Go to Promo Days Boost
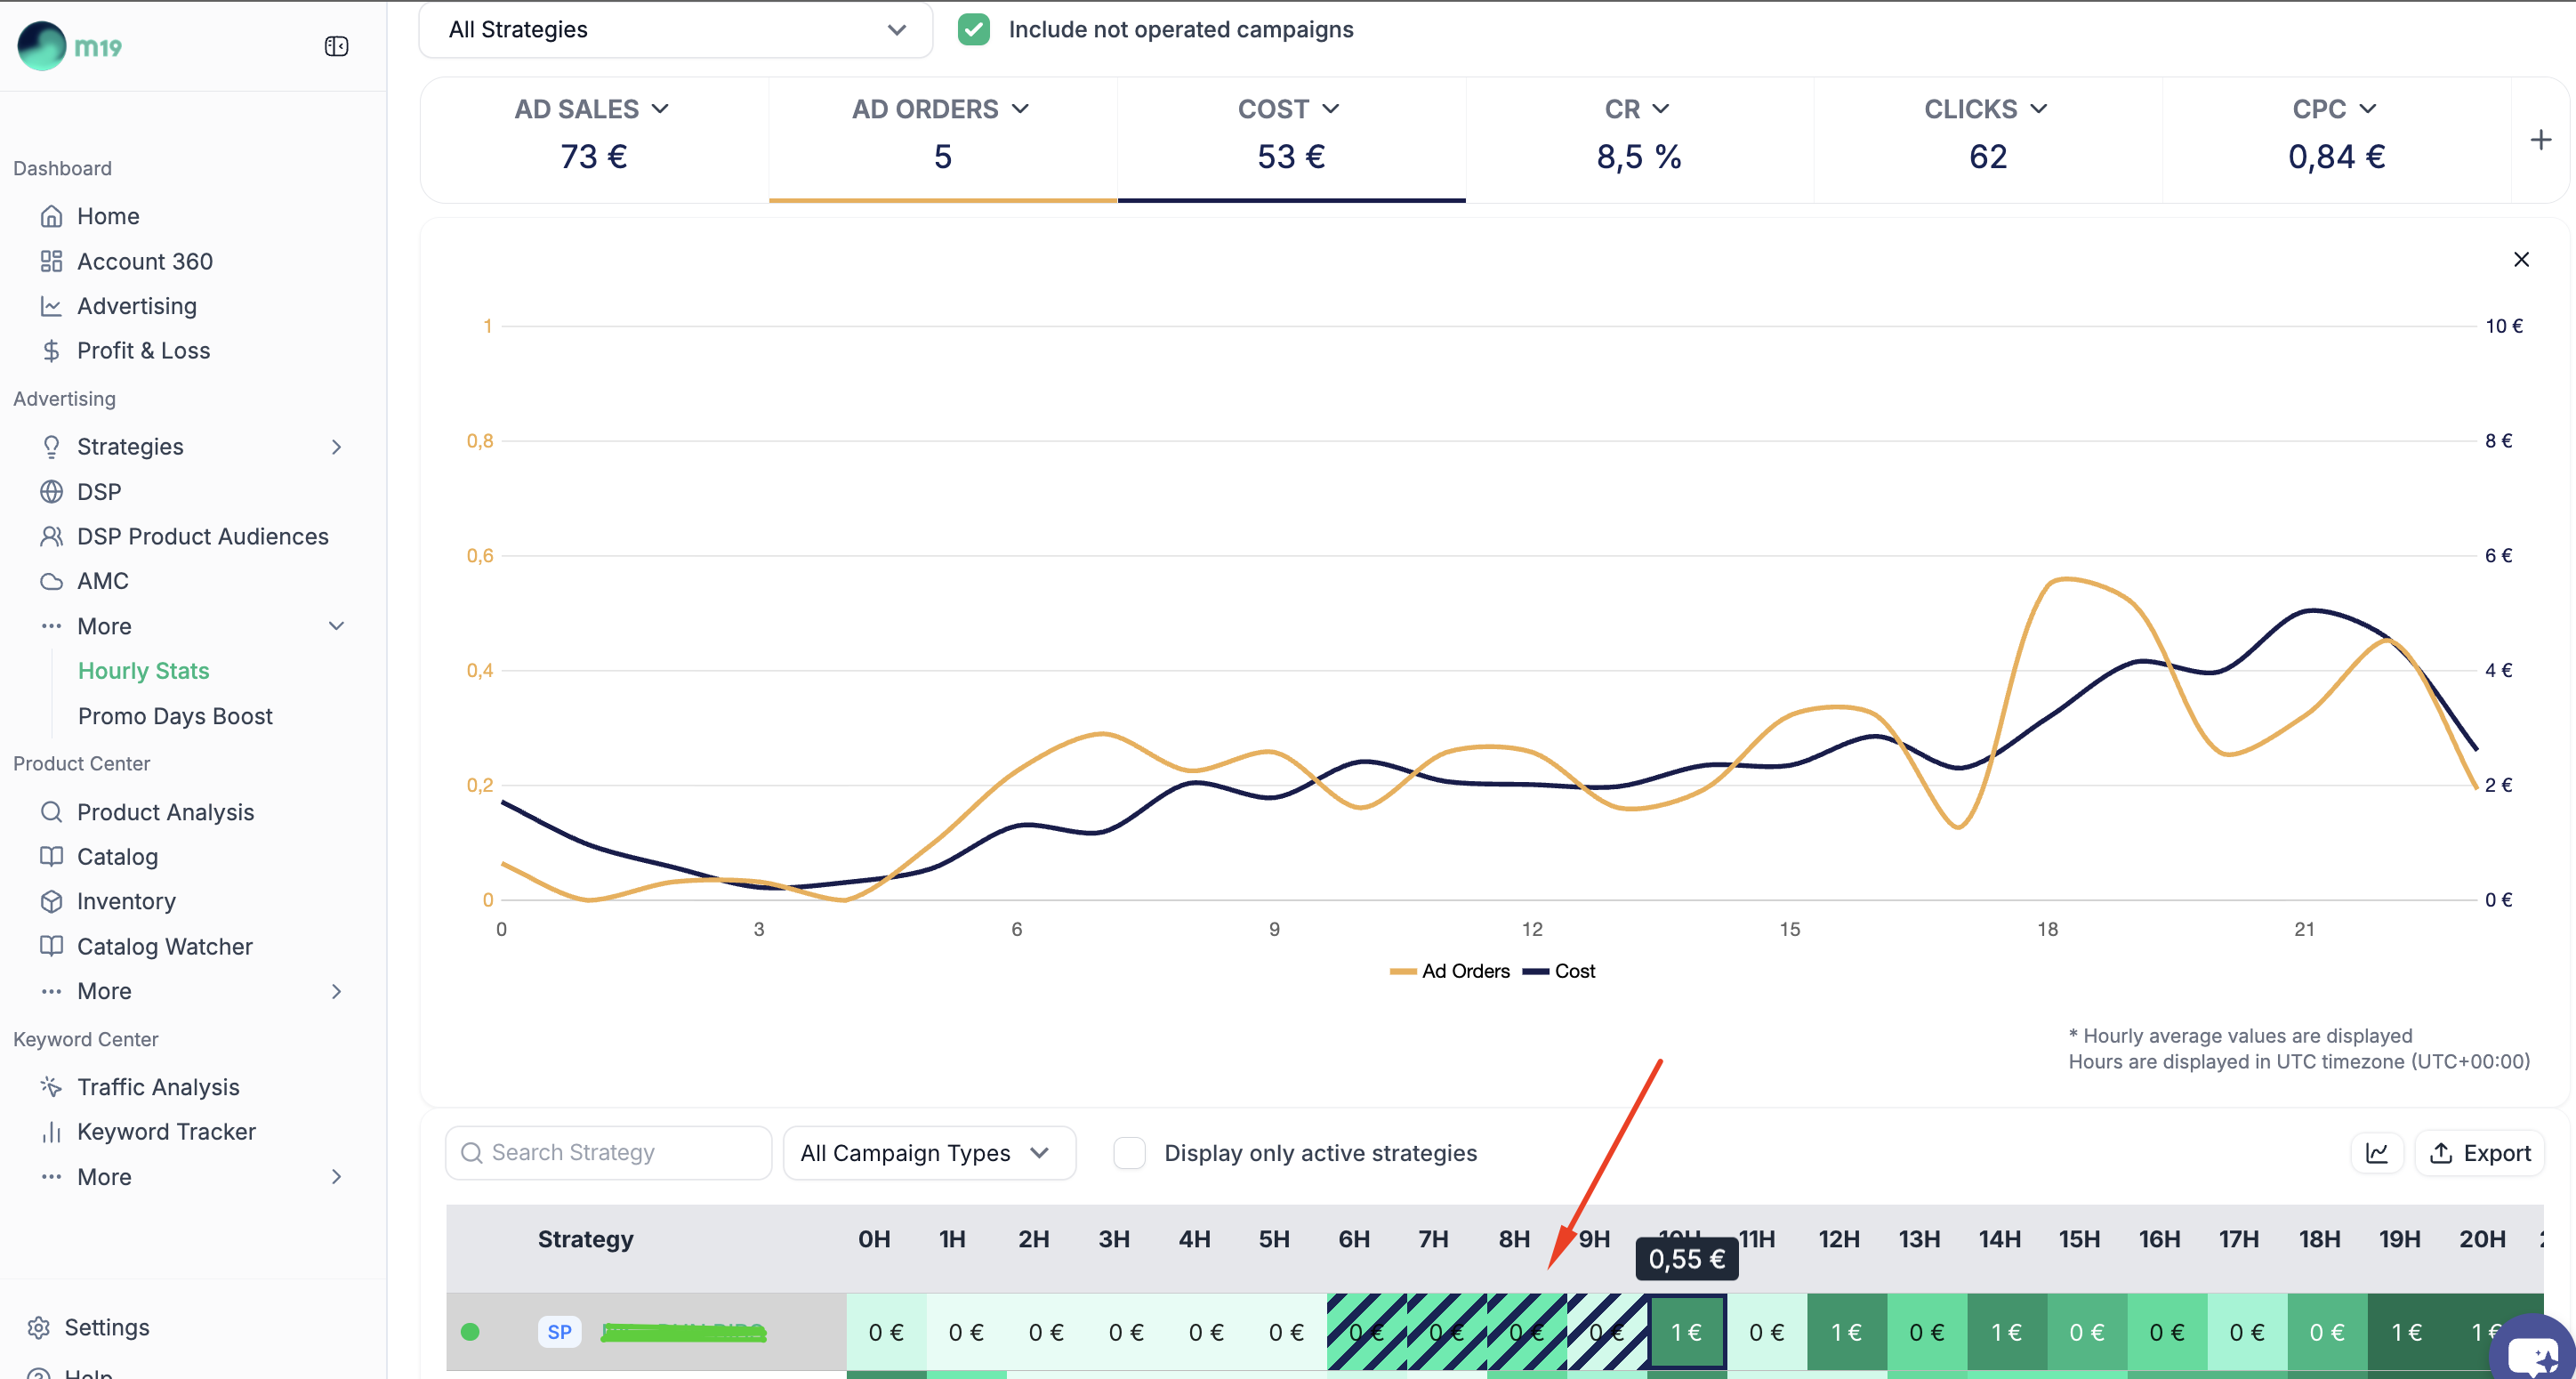The height and width of the screenshot is (1379, 2576). point(175,716)
